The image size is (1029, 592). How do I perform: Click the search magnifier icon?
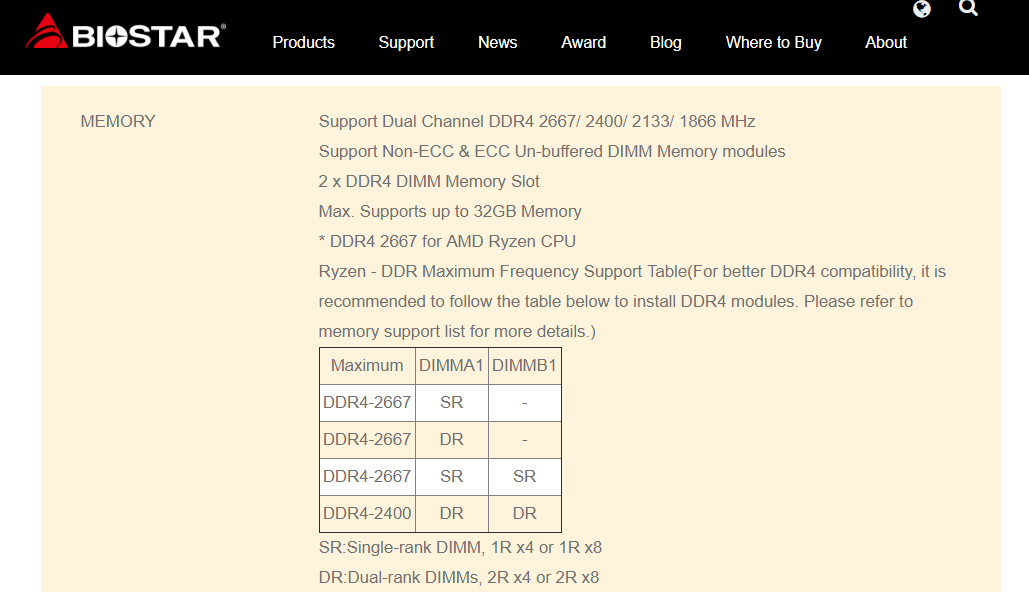click(968, 7)
